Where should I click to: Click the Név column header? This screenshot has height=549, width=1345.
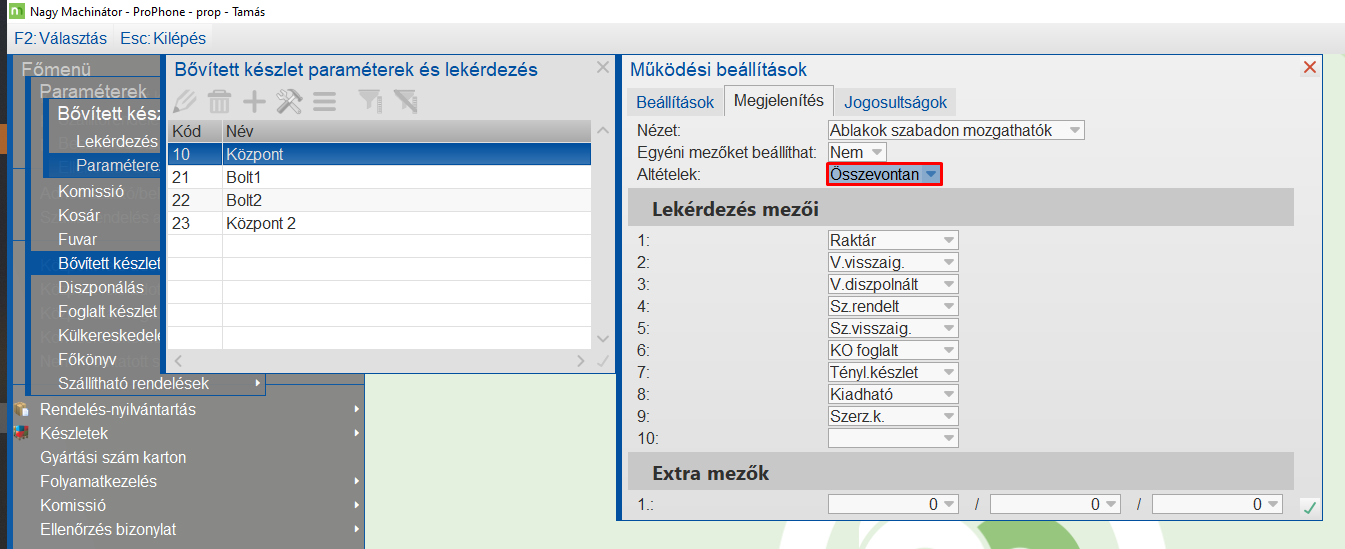tap(407, 131)
